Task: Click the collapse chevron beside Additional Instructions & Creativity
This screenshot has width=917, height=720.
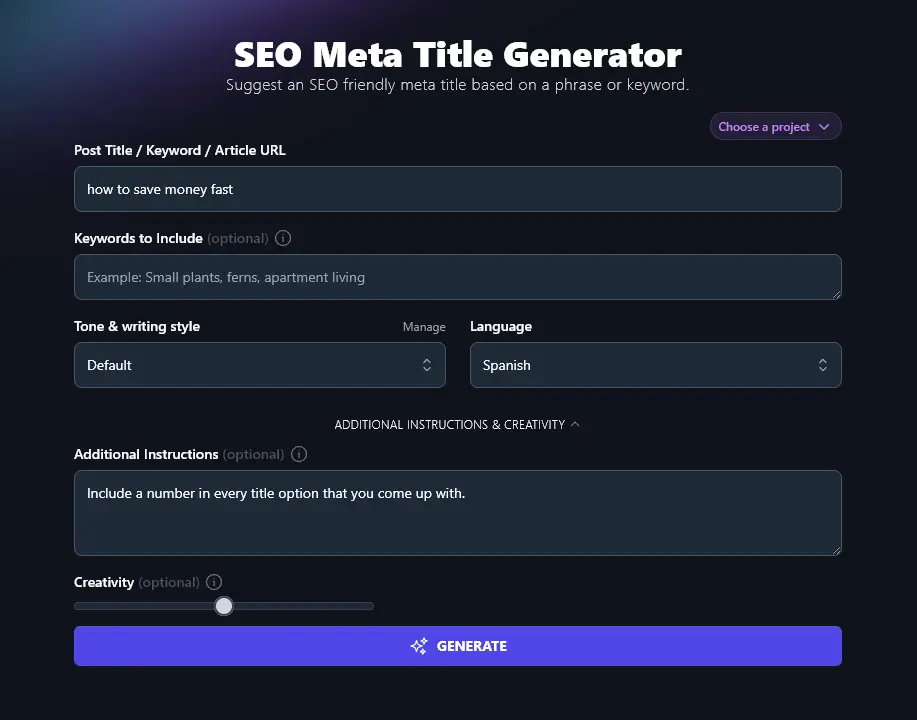Action: click(x=575, y=425)
